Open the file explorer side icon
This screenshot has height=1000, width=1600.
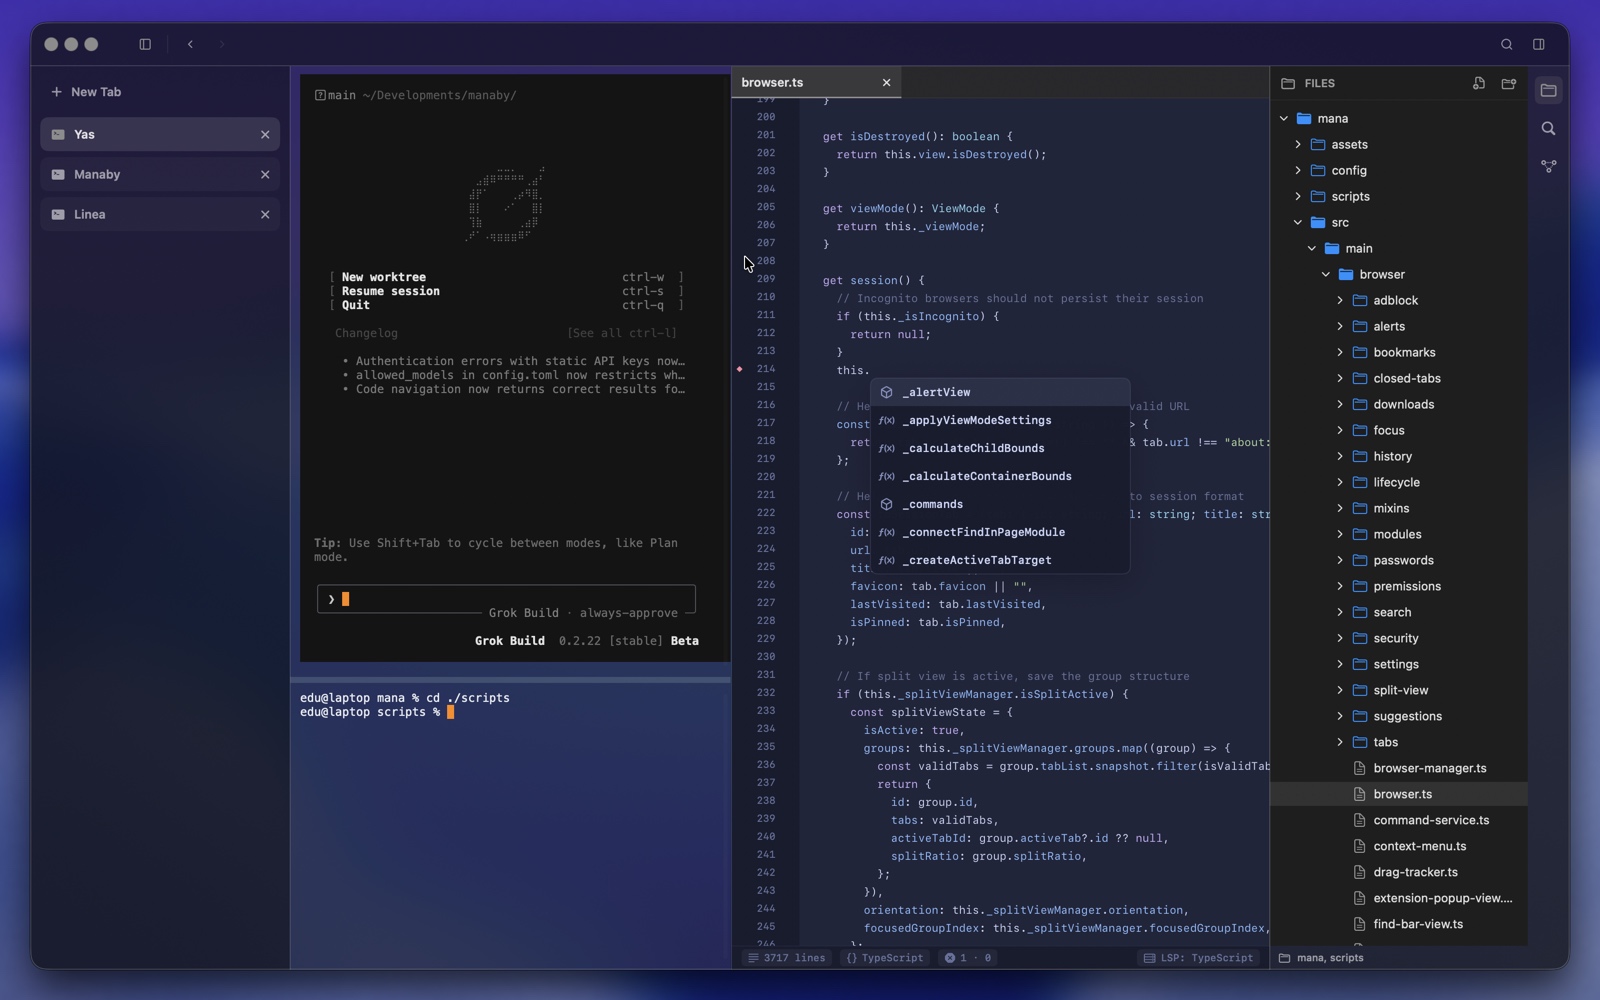click(x=1548, y=90)
